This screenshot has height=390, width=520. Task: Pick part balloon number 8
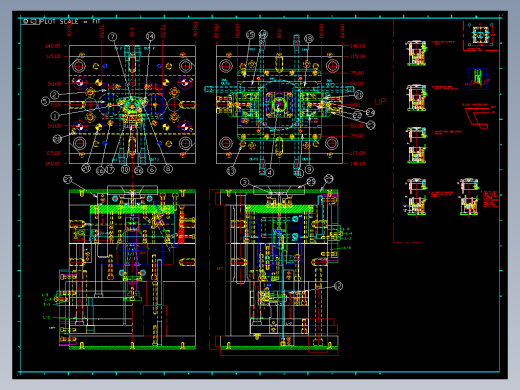[x=168, y=169]
